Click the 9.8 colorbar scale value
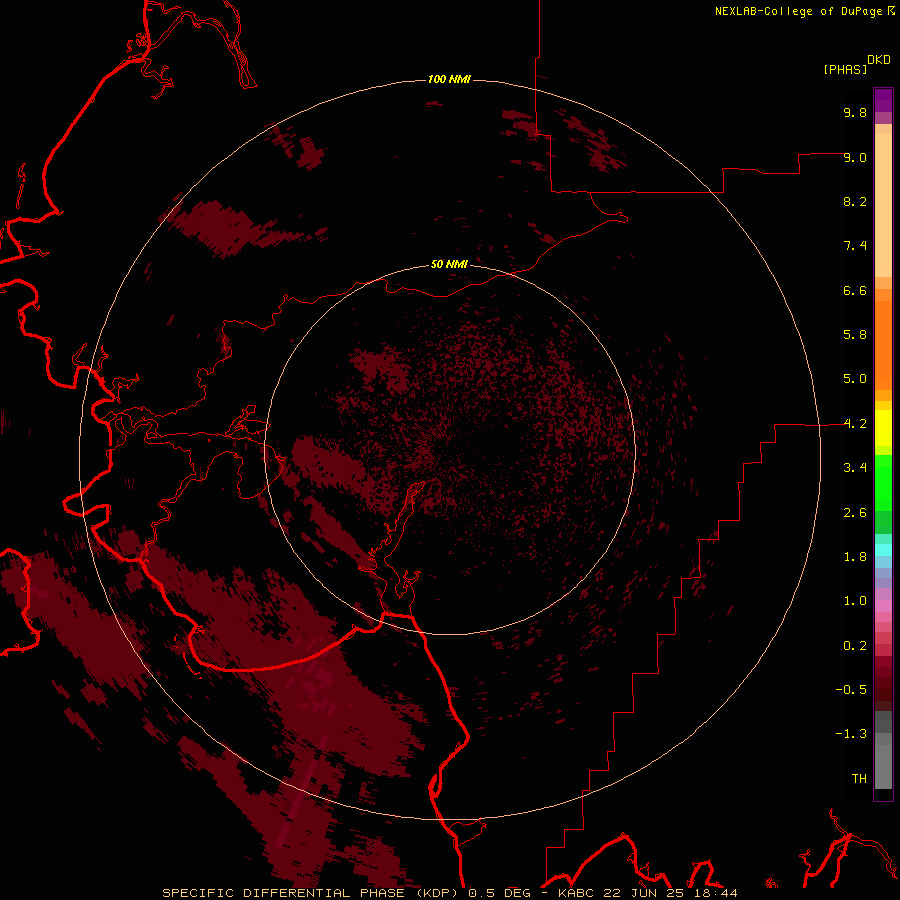 click(x=855, y=112)
